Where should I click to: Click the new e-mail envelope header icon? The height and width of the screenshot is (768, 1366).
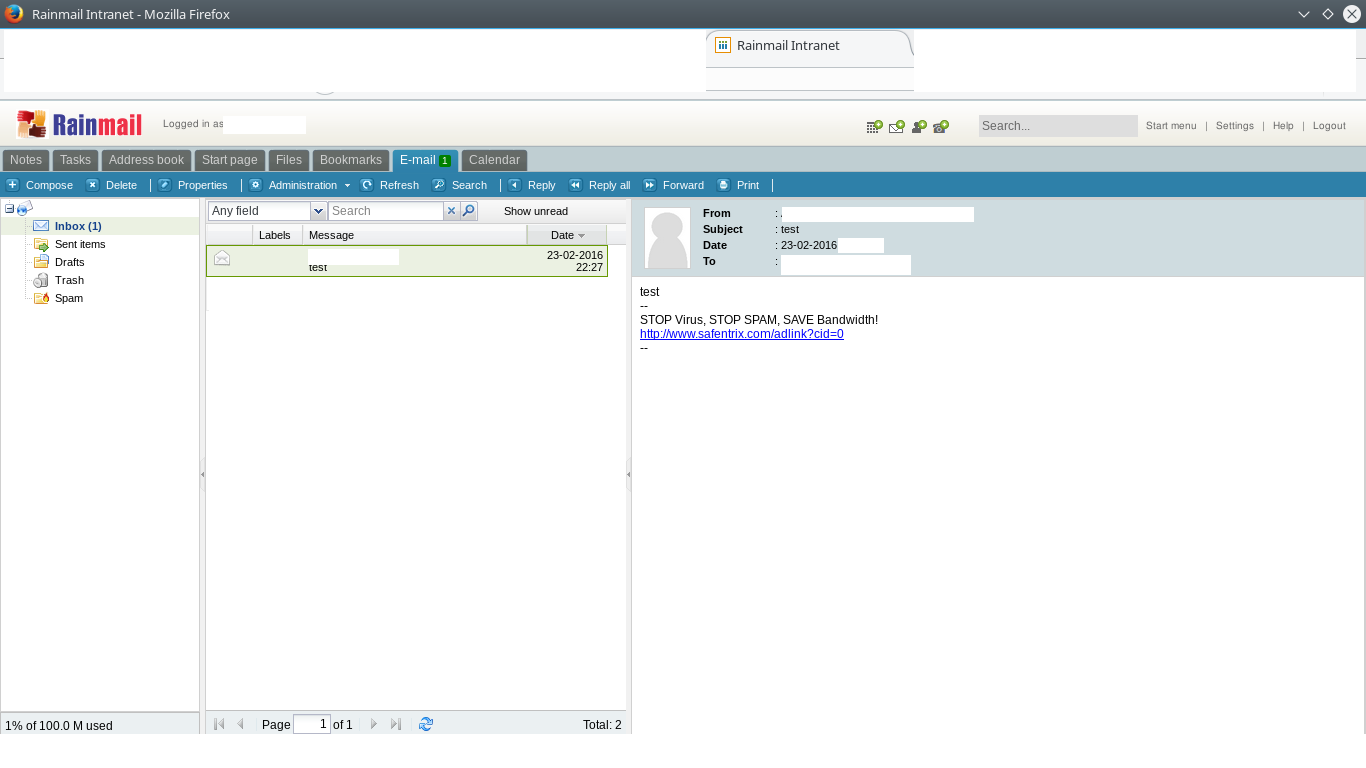[x=897, y=126]
